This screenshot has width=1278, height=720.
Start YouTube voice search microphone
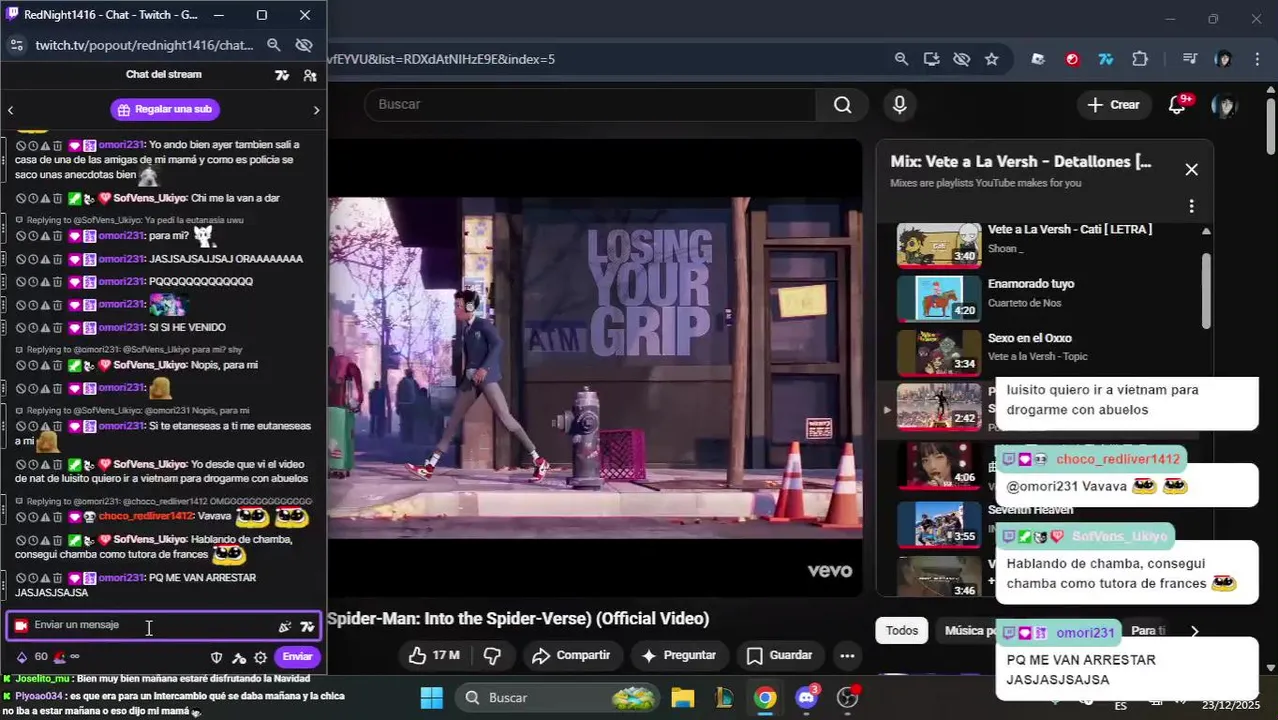tap(900, 105)
